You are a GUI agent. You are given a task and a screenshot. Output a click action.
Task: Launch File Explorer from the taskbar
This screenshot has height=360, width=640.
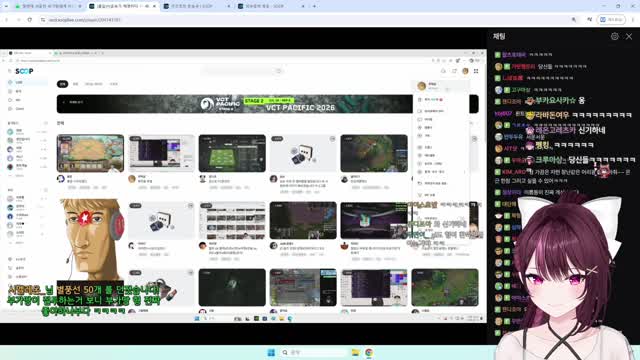pyautogui.click(x=355, y=352)
